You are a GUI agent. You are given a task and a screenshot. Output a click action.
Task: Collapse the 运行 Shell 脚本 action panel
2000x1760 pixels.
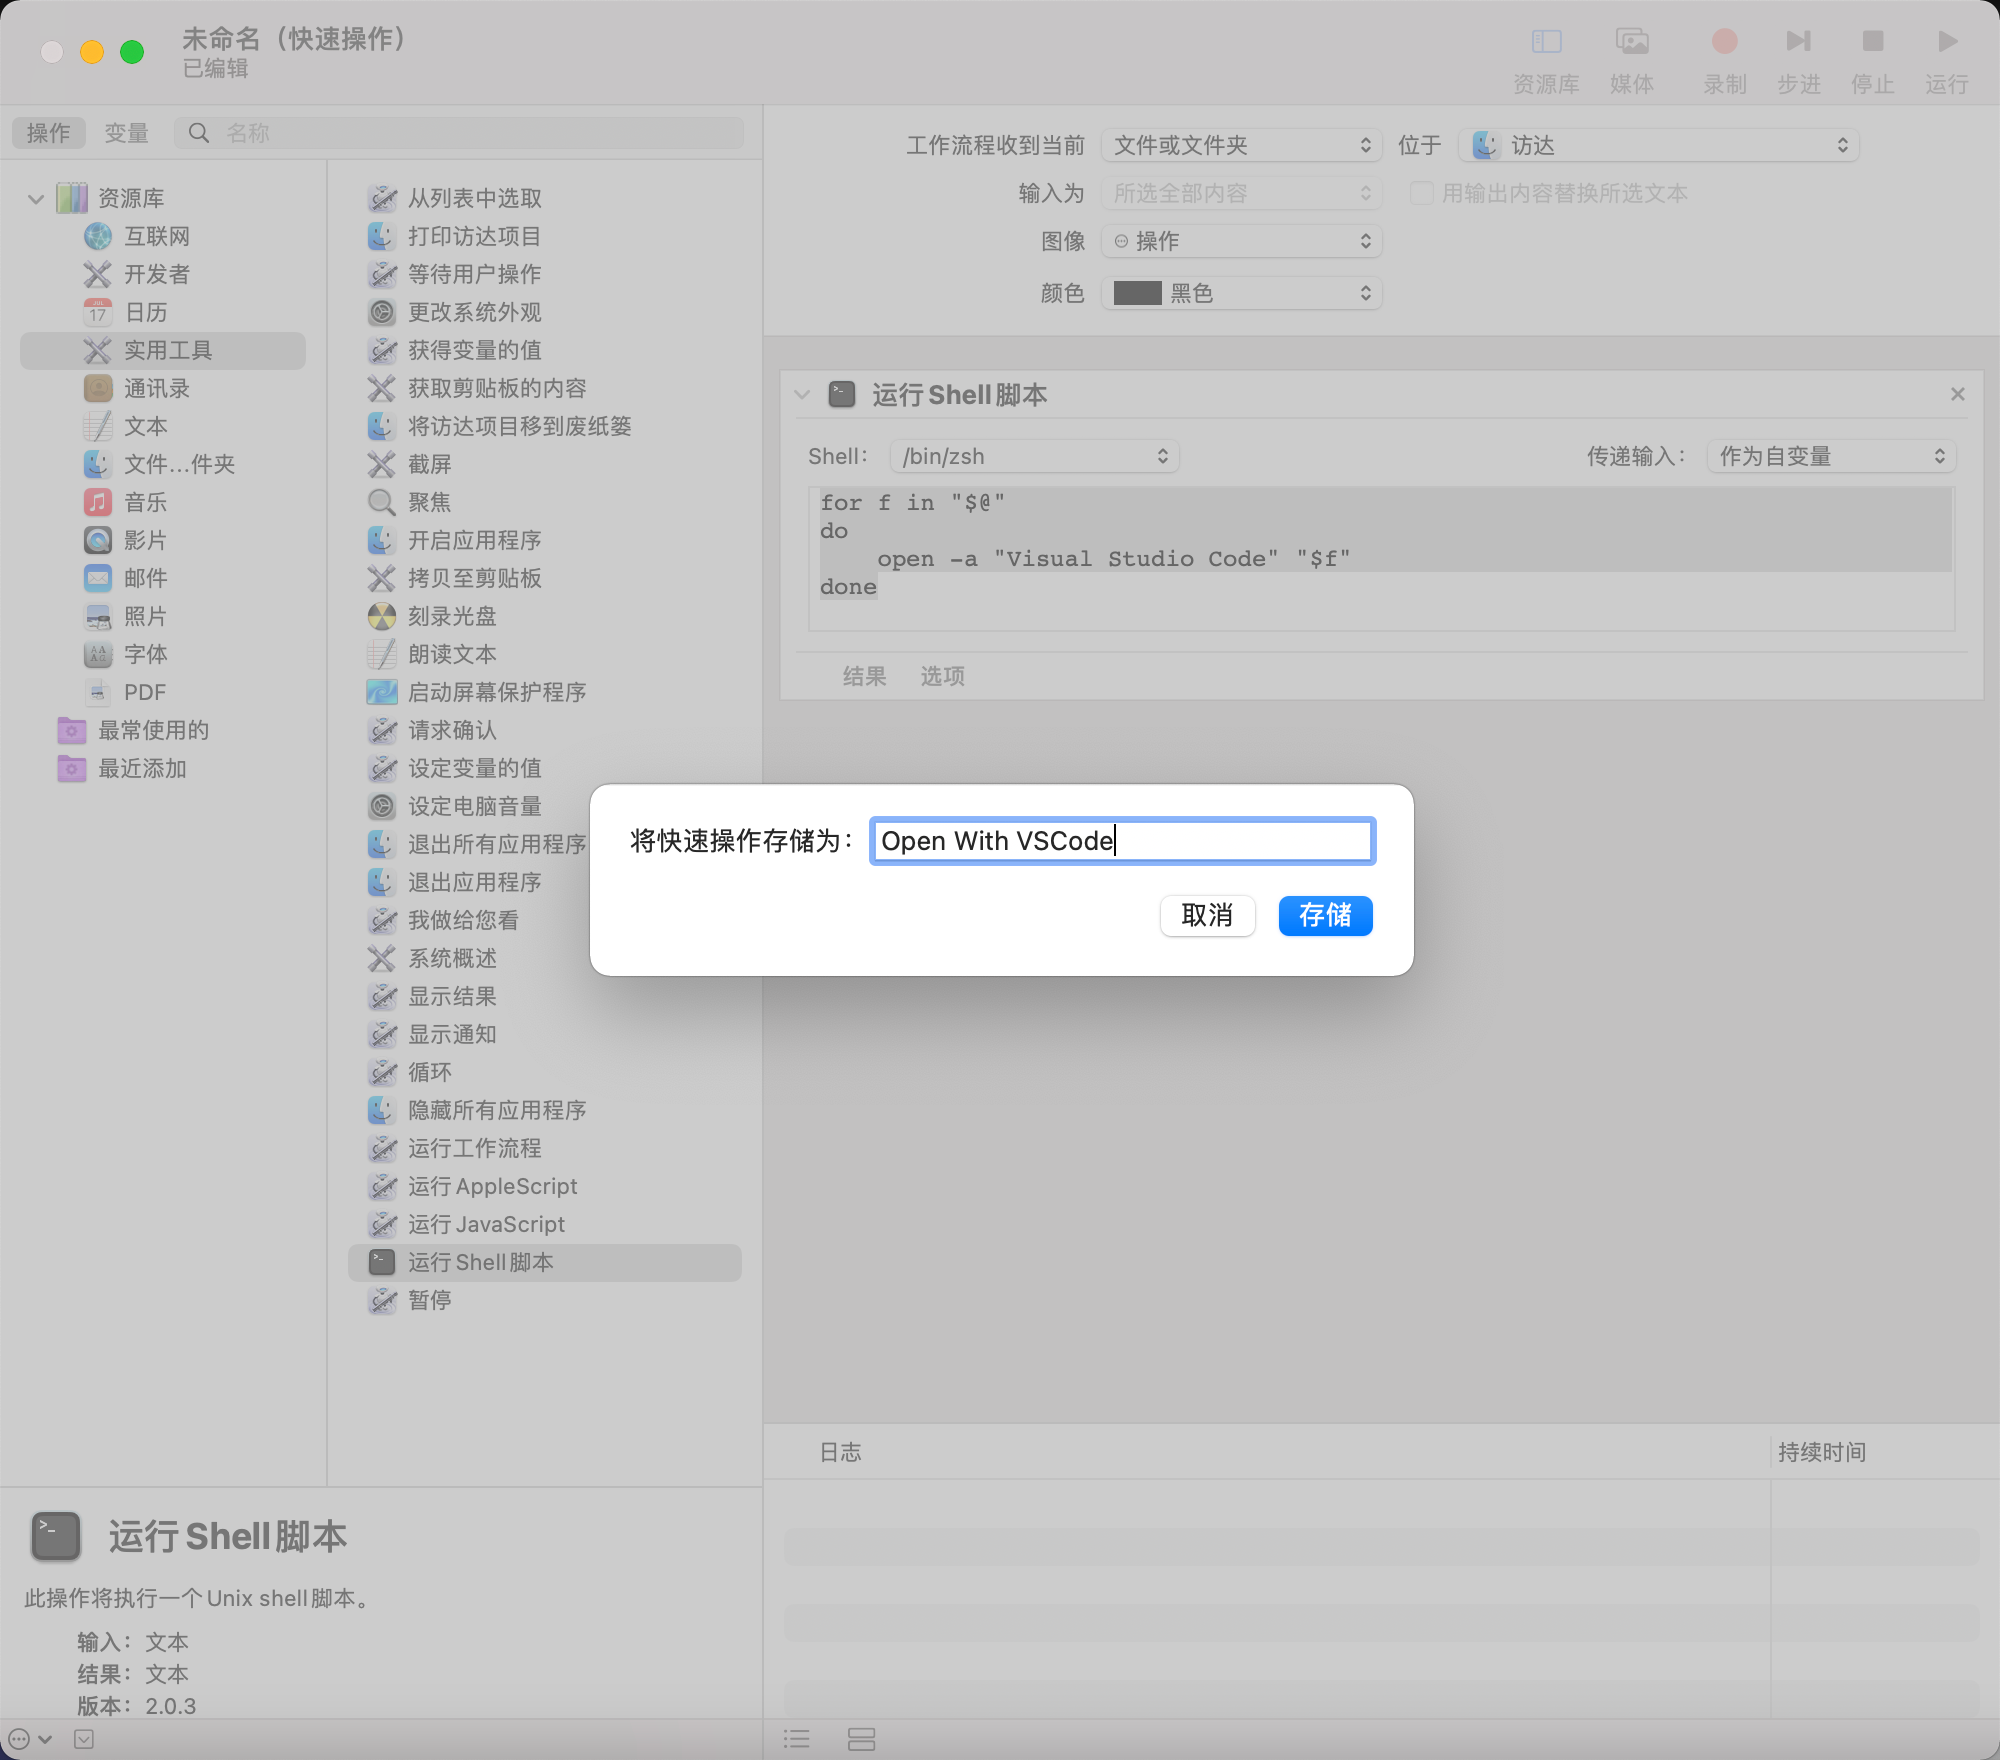(x=802, y=395)
